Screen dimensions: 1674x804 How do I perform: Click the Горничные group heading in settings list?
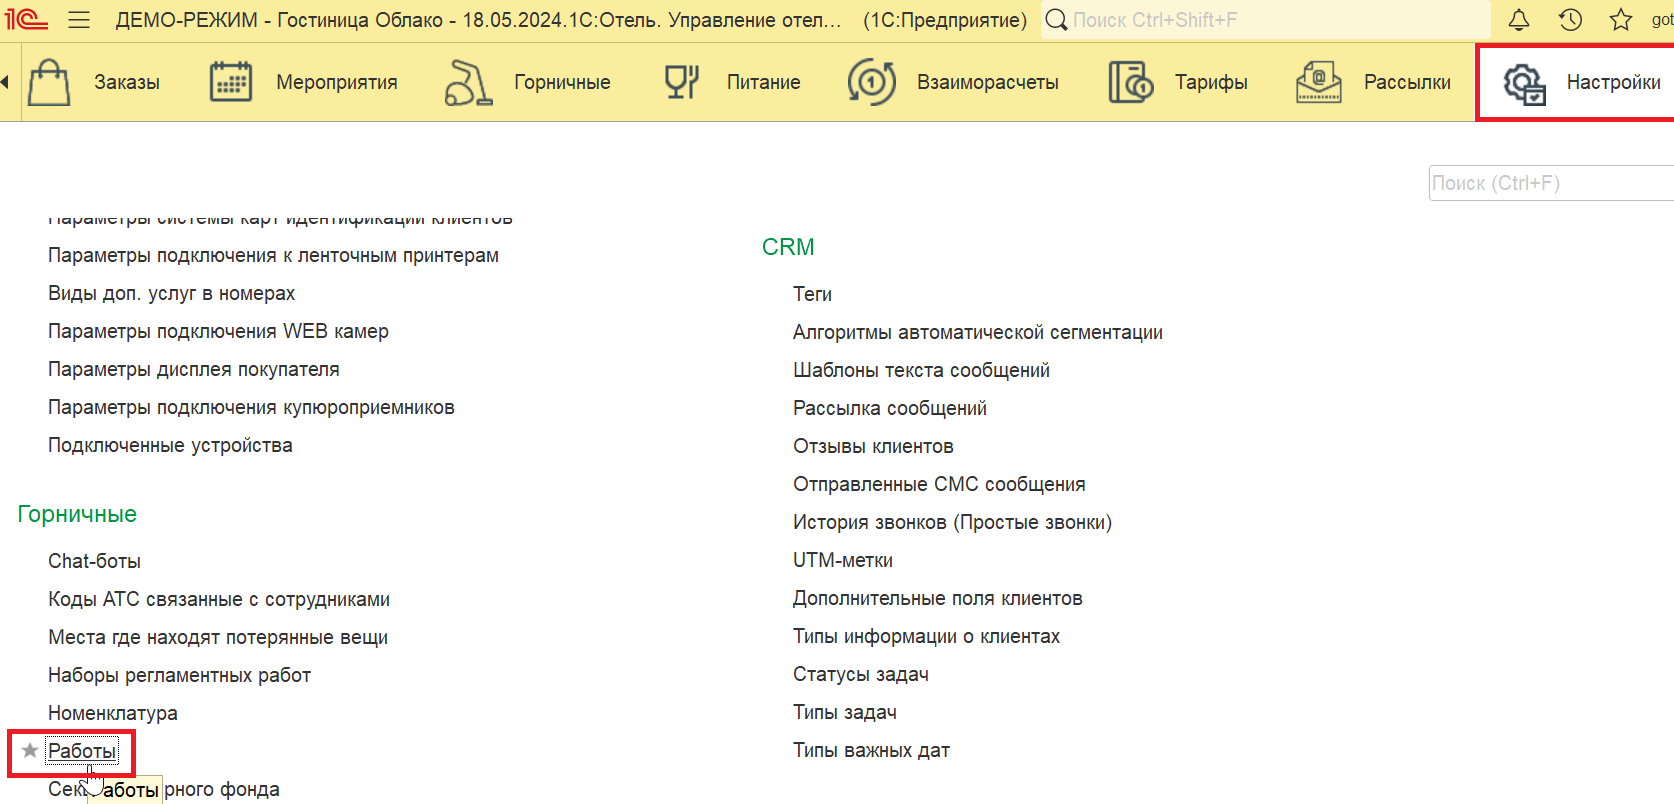click(77, 514)
